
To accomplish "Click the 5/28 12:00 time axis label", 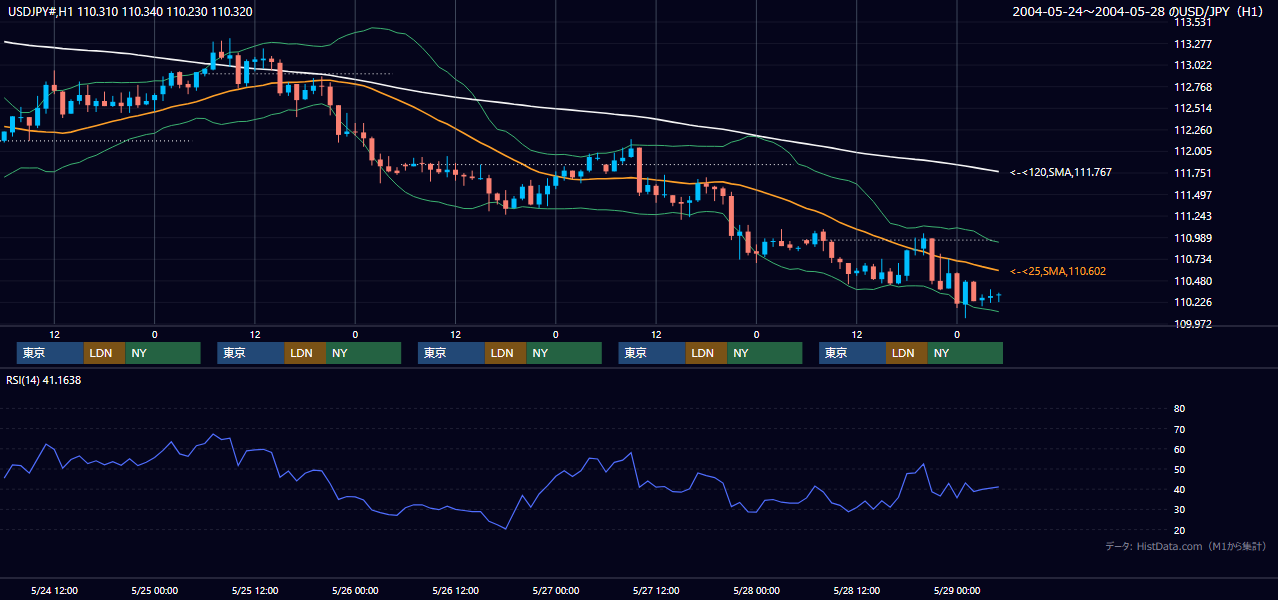I will pos(857,590).
